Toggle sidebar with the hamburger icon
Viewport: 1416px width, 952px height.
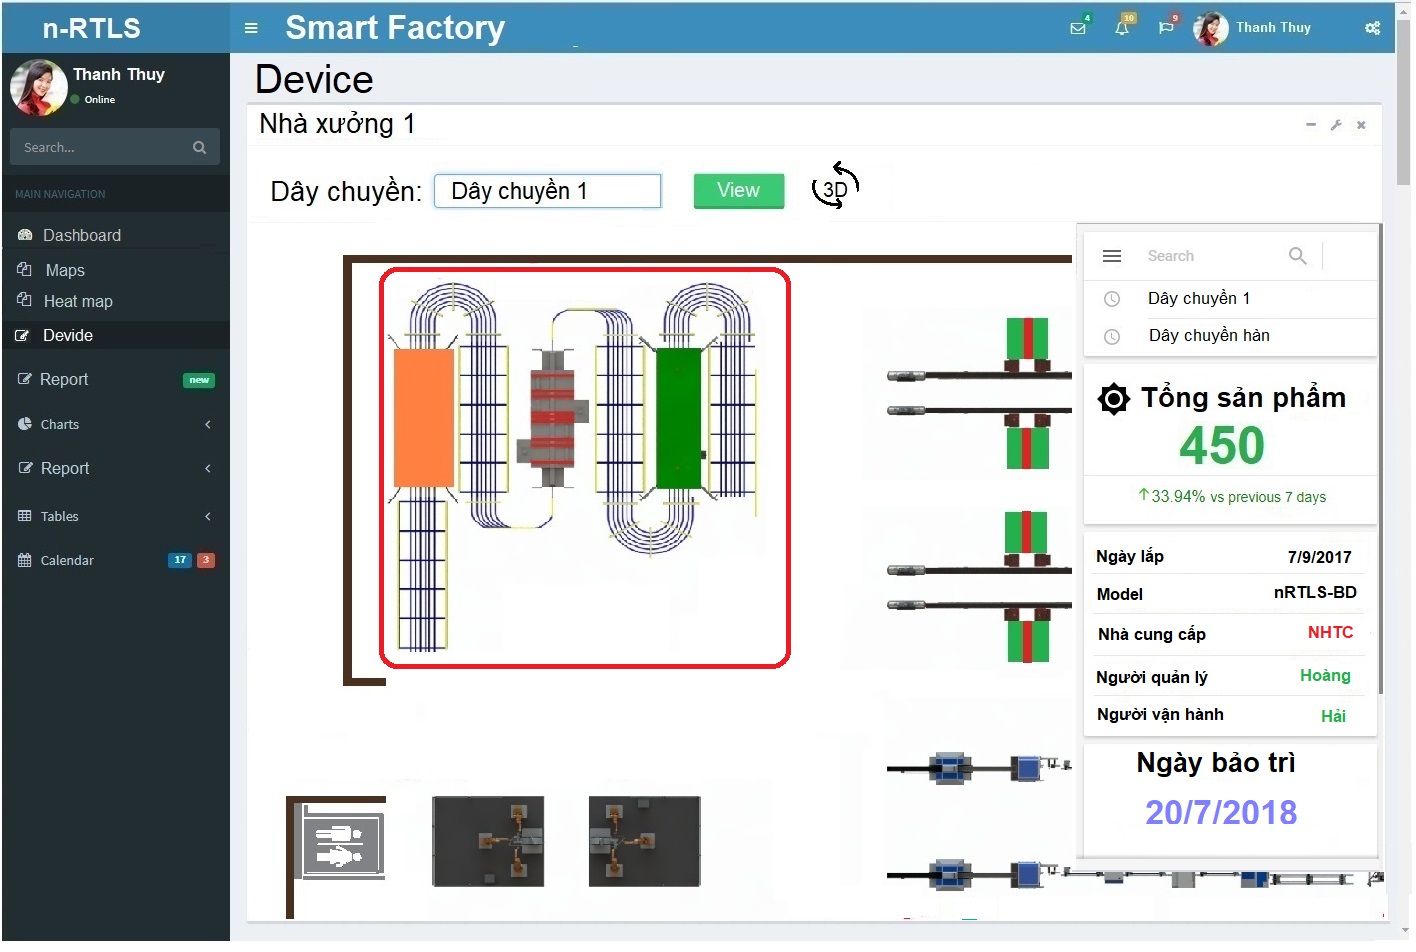point(251,28)
